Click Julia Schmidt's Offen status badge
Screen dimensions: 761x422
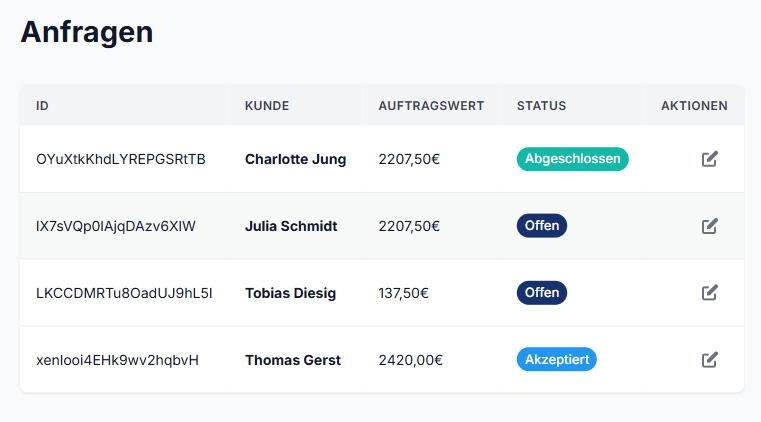pos(541,226)
